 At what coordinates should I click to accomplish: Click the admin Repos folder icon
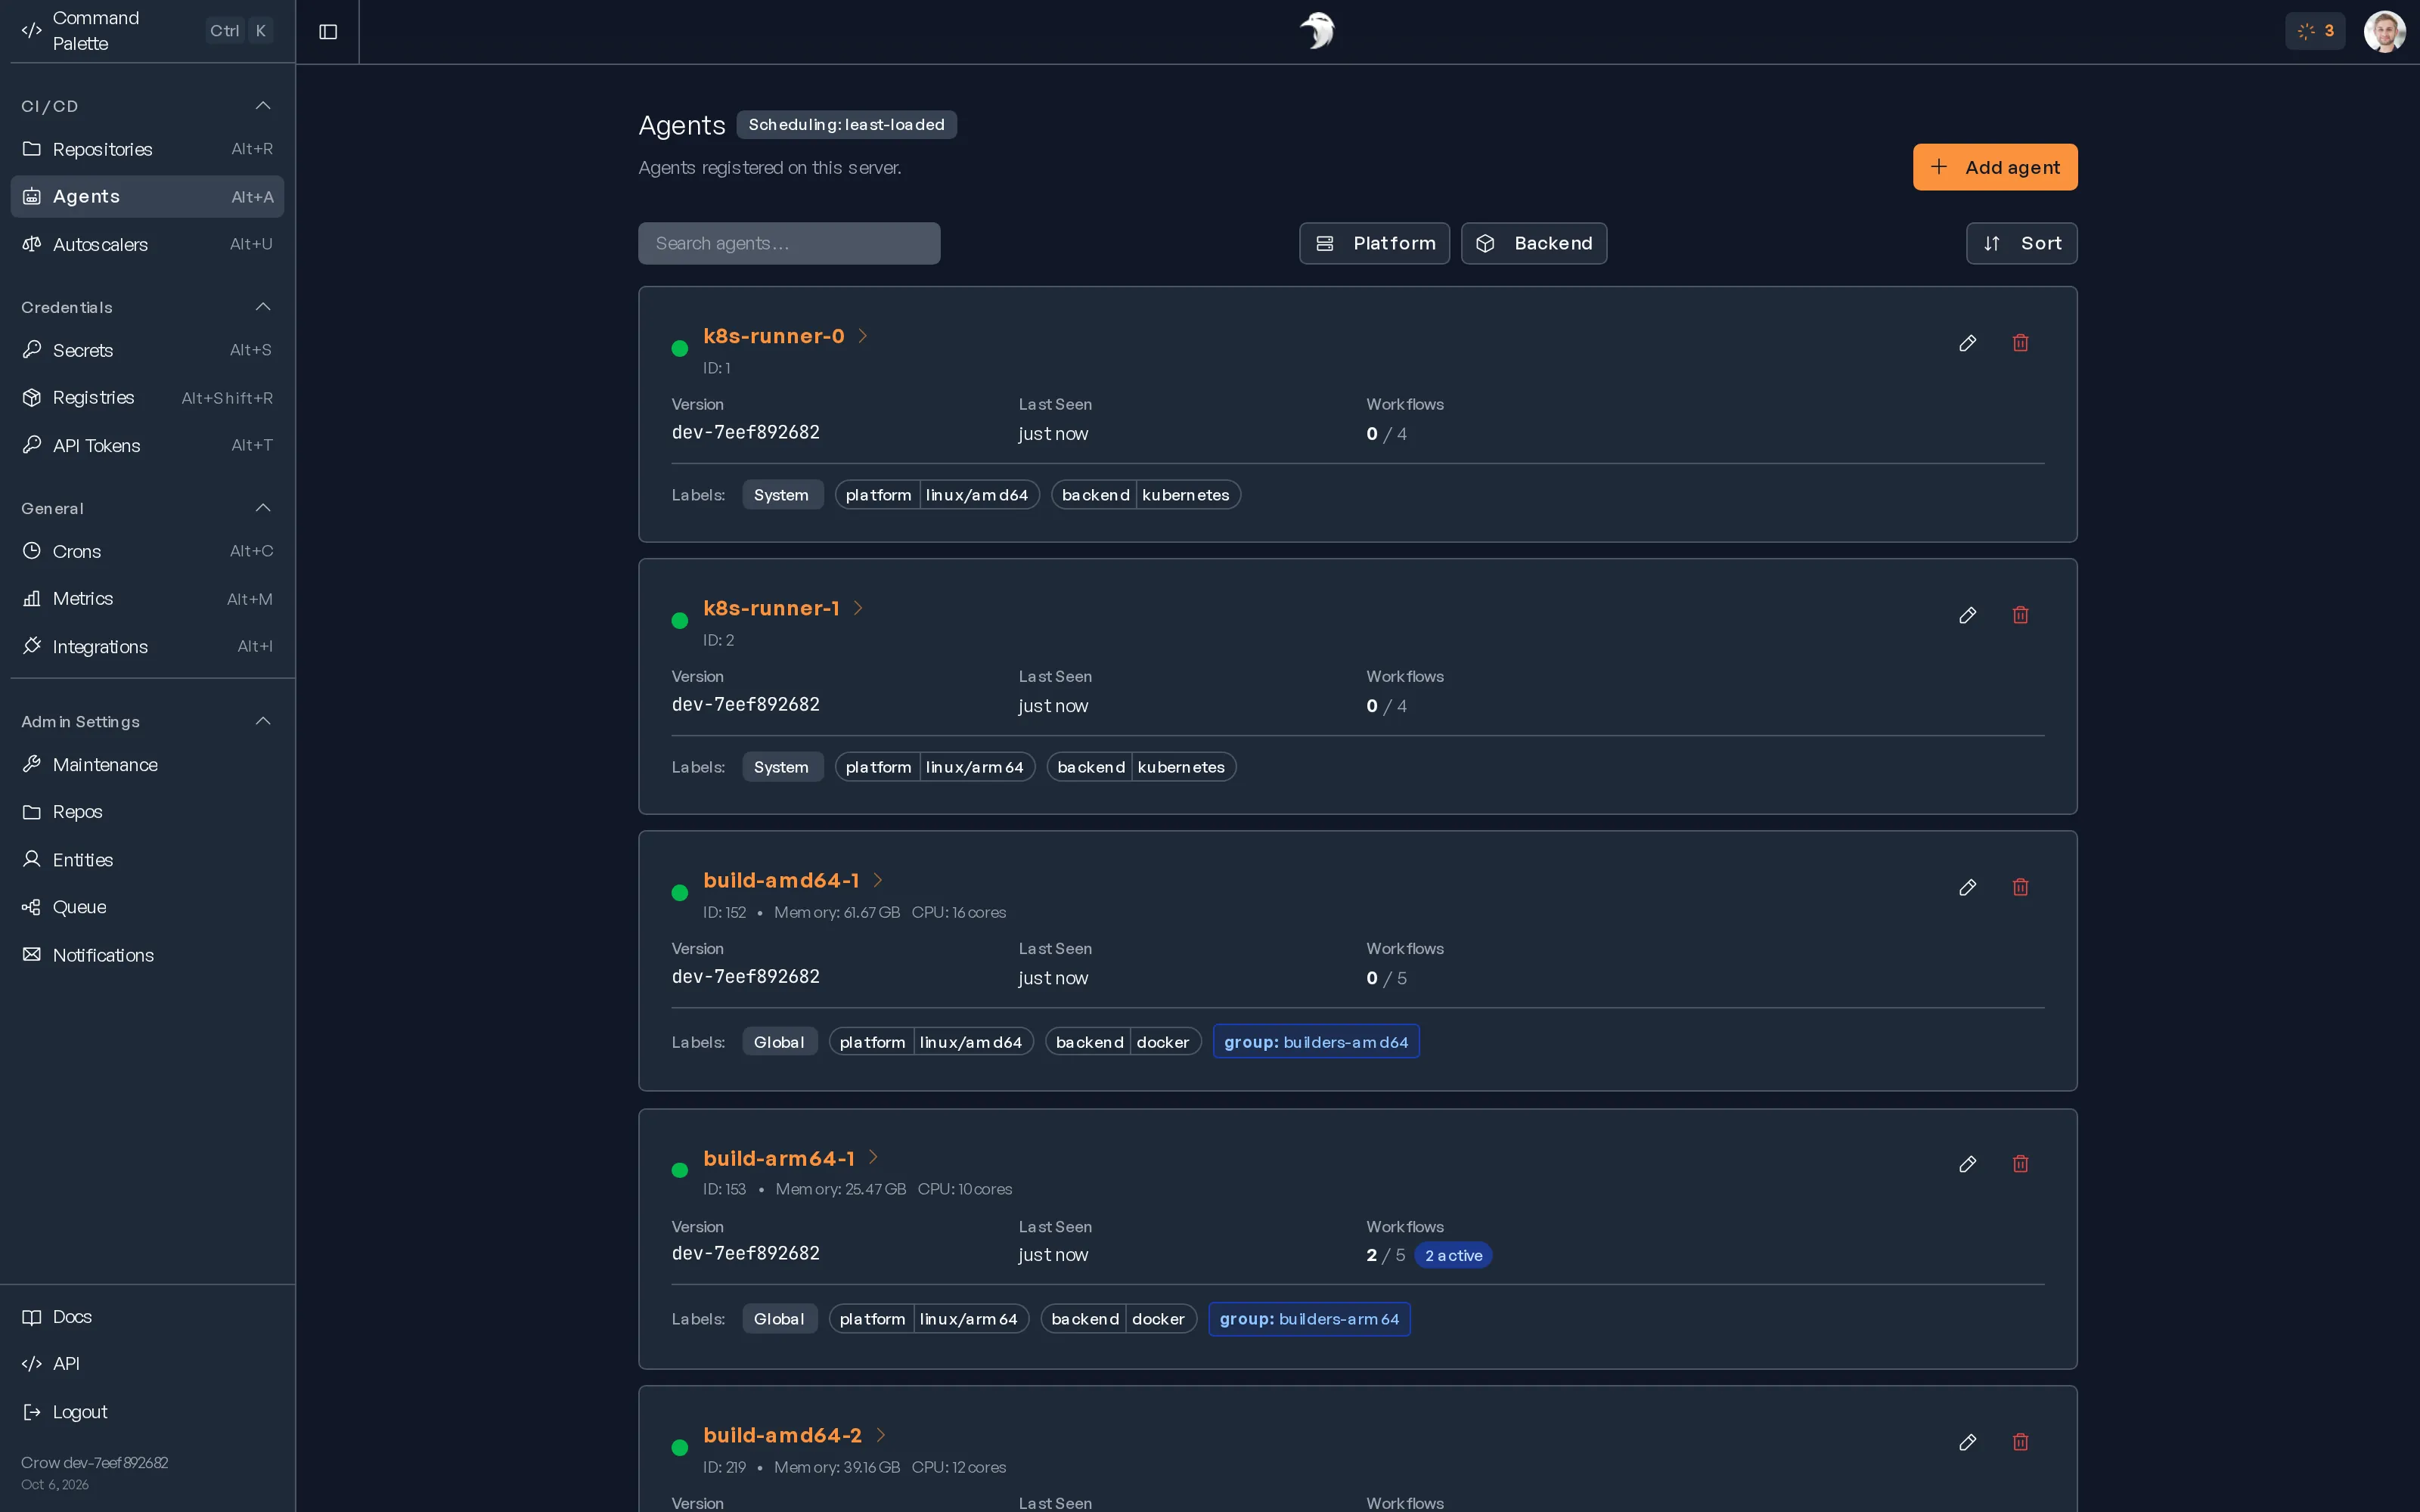pyautogui.click(x=32, y=812)
